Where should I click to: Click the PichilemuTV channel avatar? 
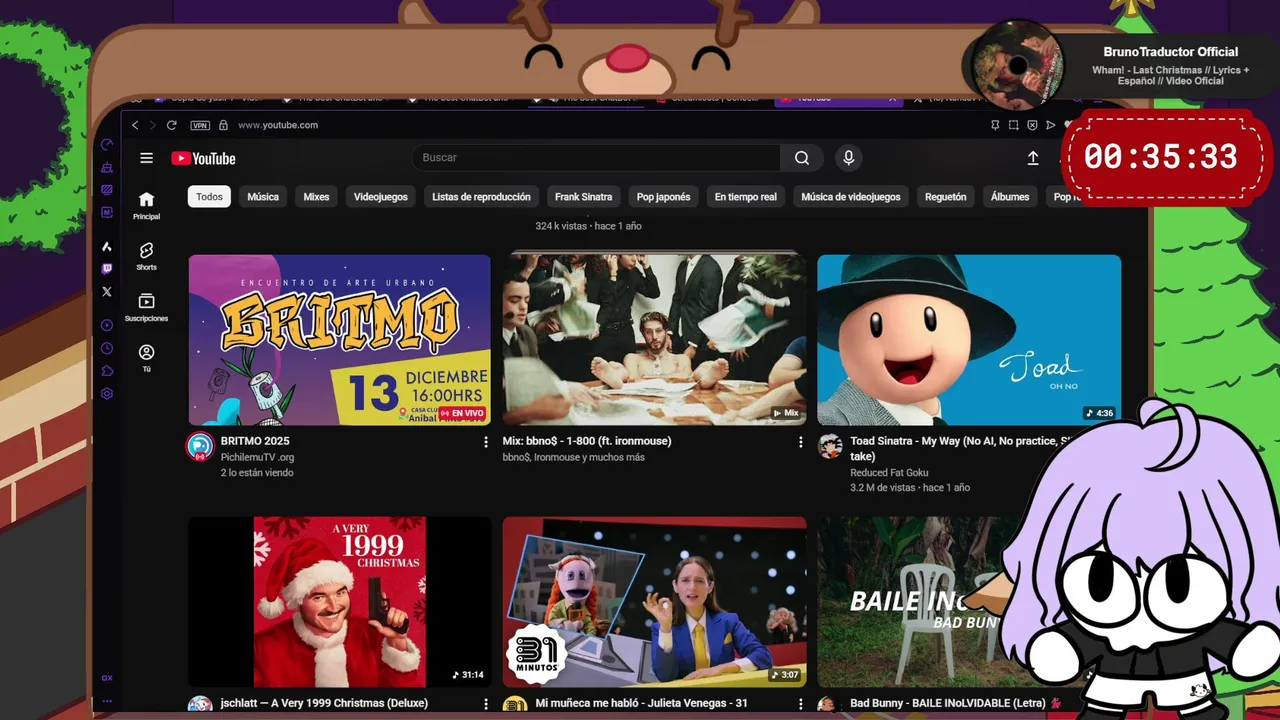click(200, 446)
